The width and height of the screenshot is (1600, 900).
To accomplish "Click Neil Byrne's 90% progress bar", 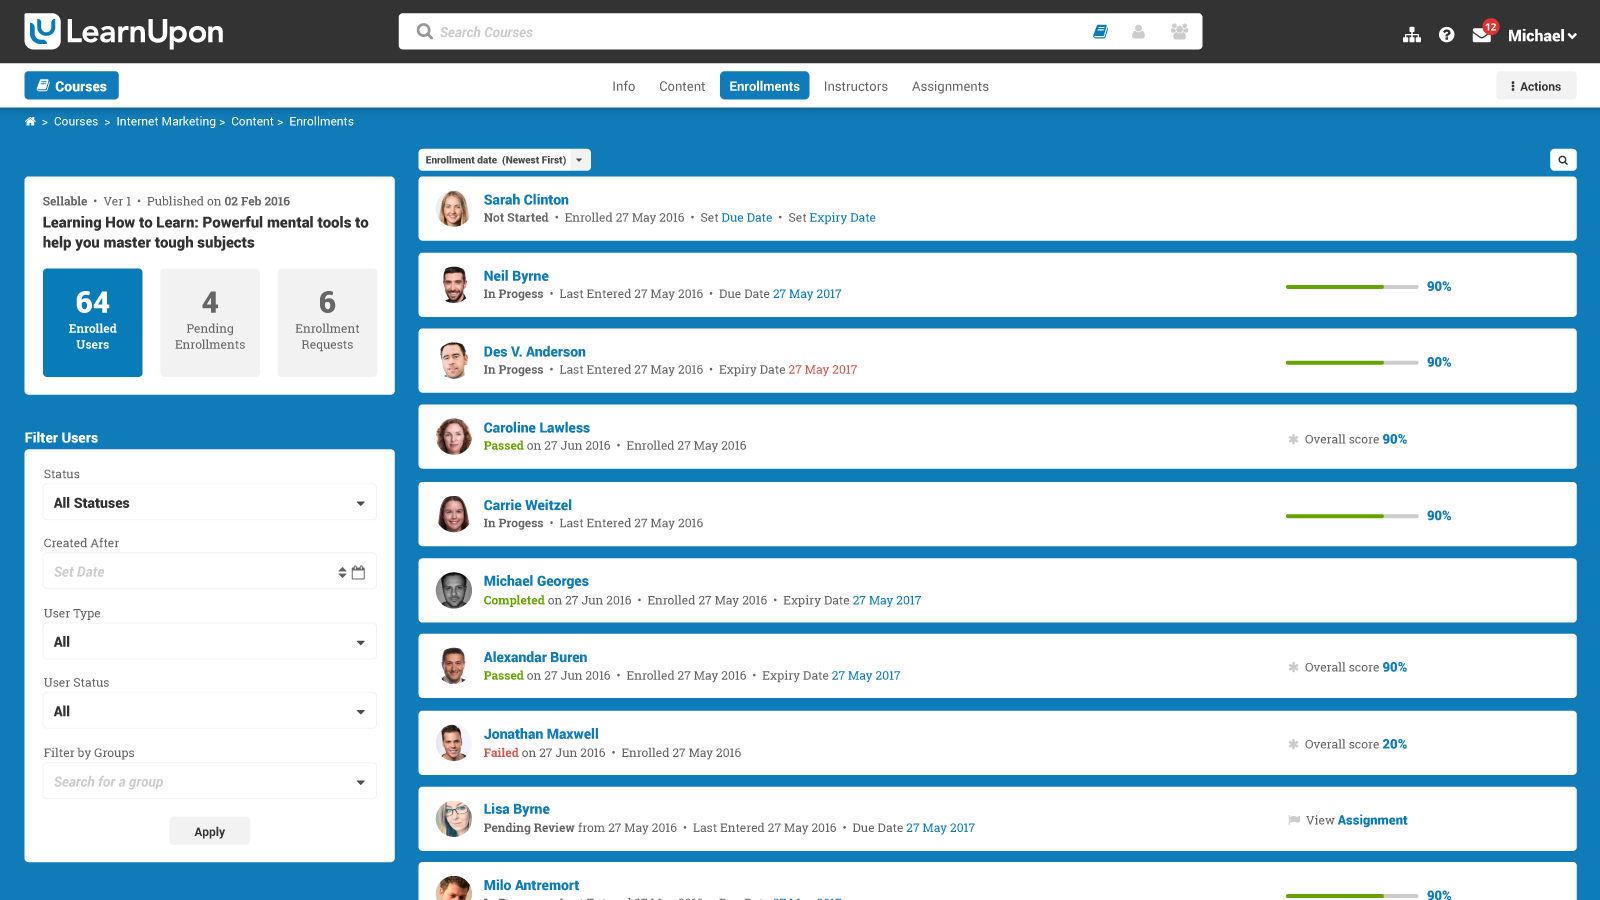I will click(1352, 286).
